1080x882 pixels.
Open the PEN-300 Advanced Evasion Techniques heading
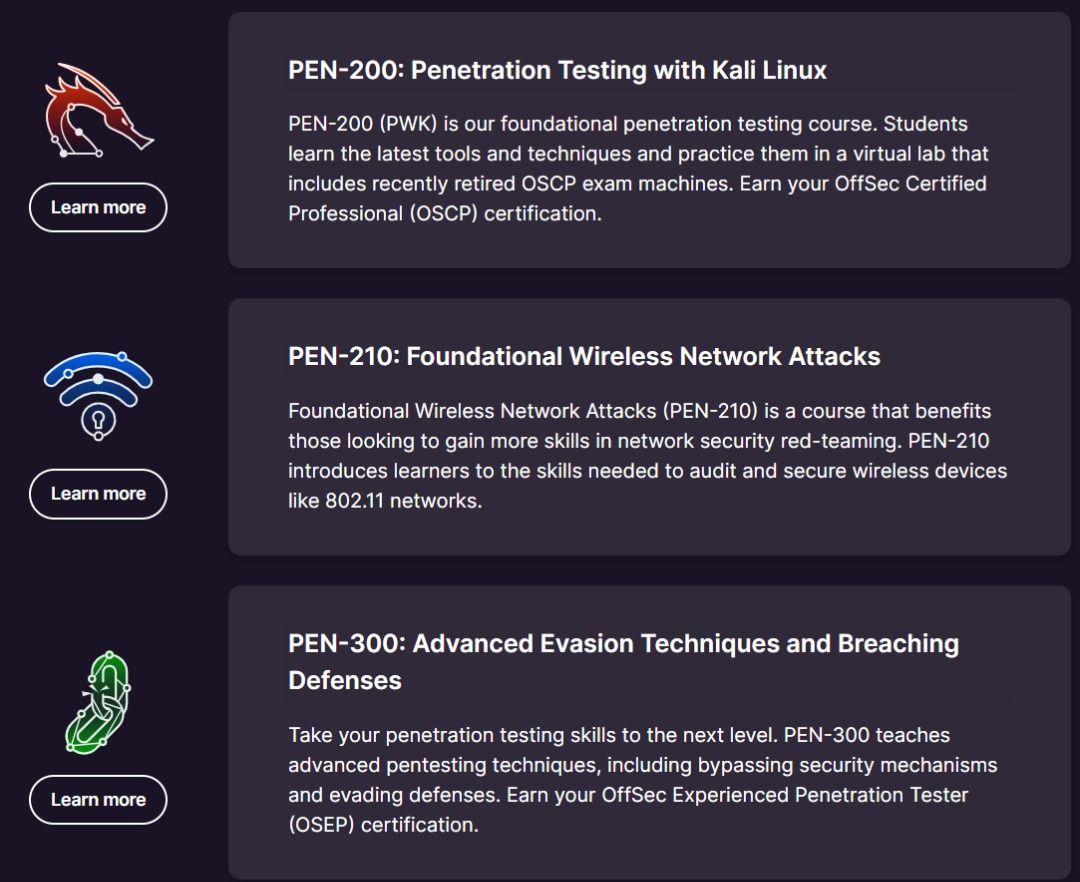623,643
